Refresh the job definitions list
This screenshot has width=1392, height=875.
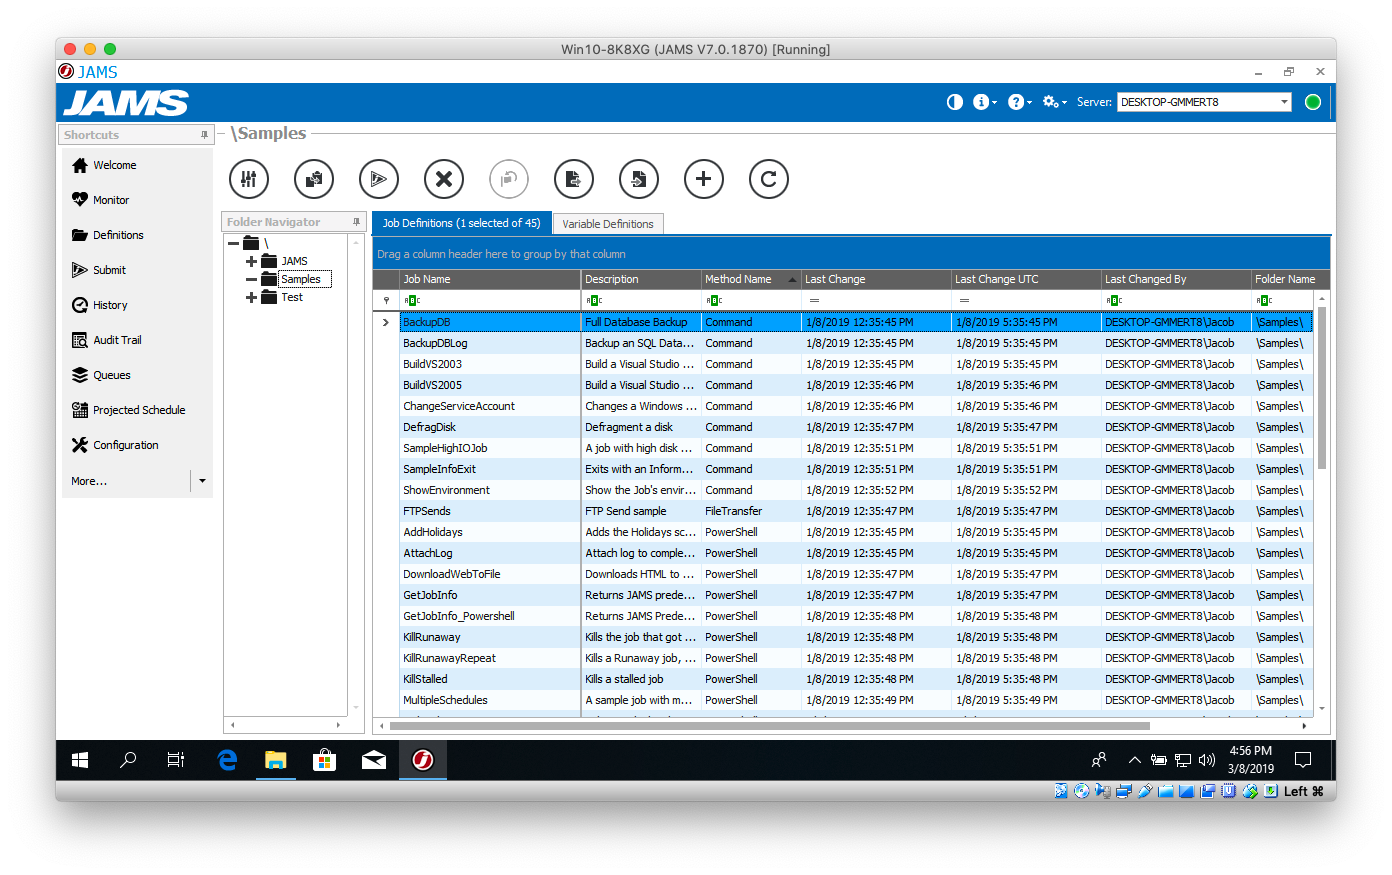[769, 179]
